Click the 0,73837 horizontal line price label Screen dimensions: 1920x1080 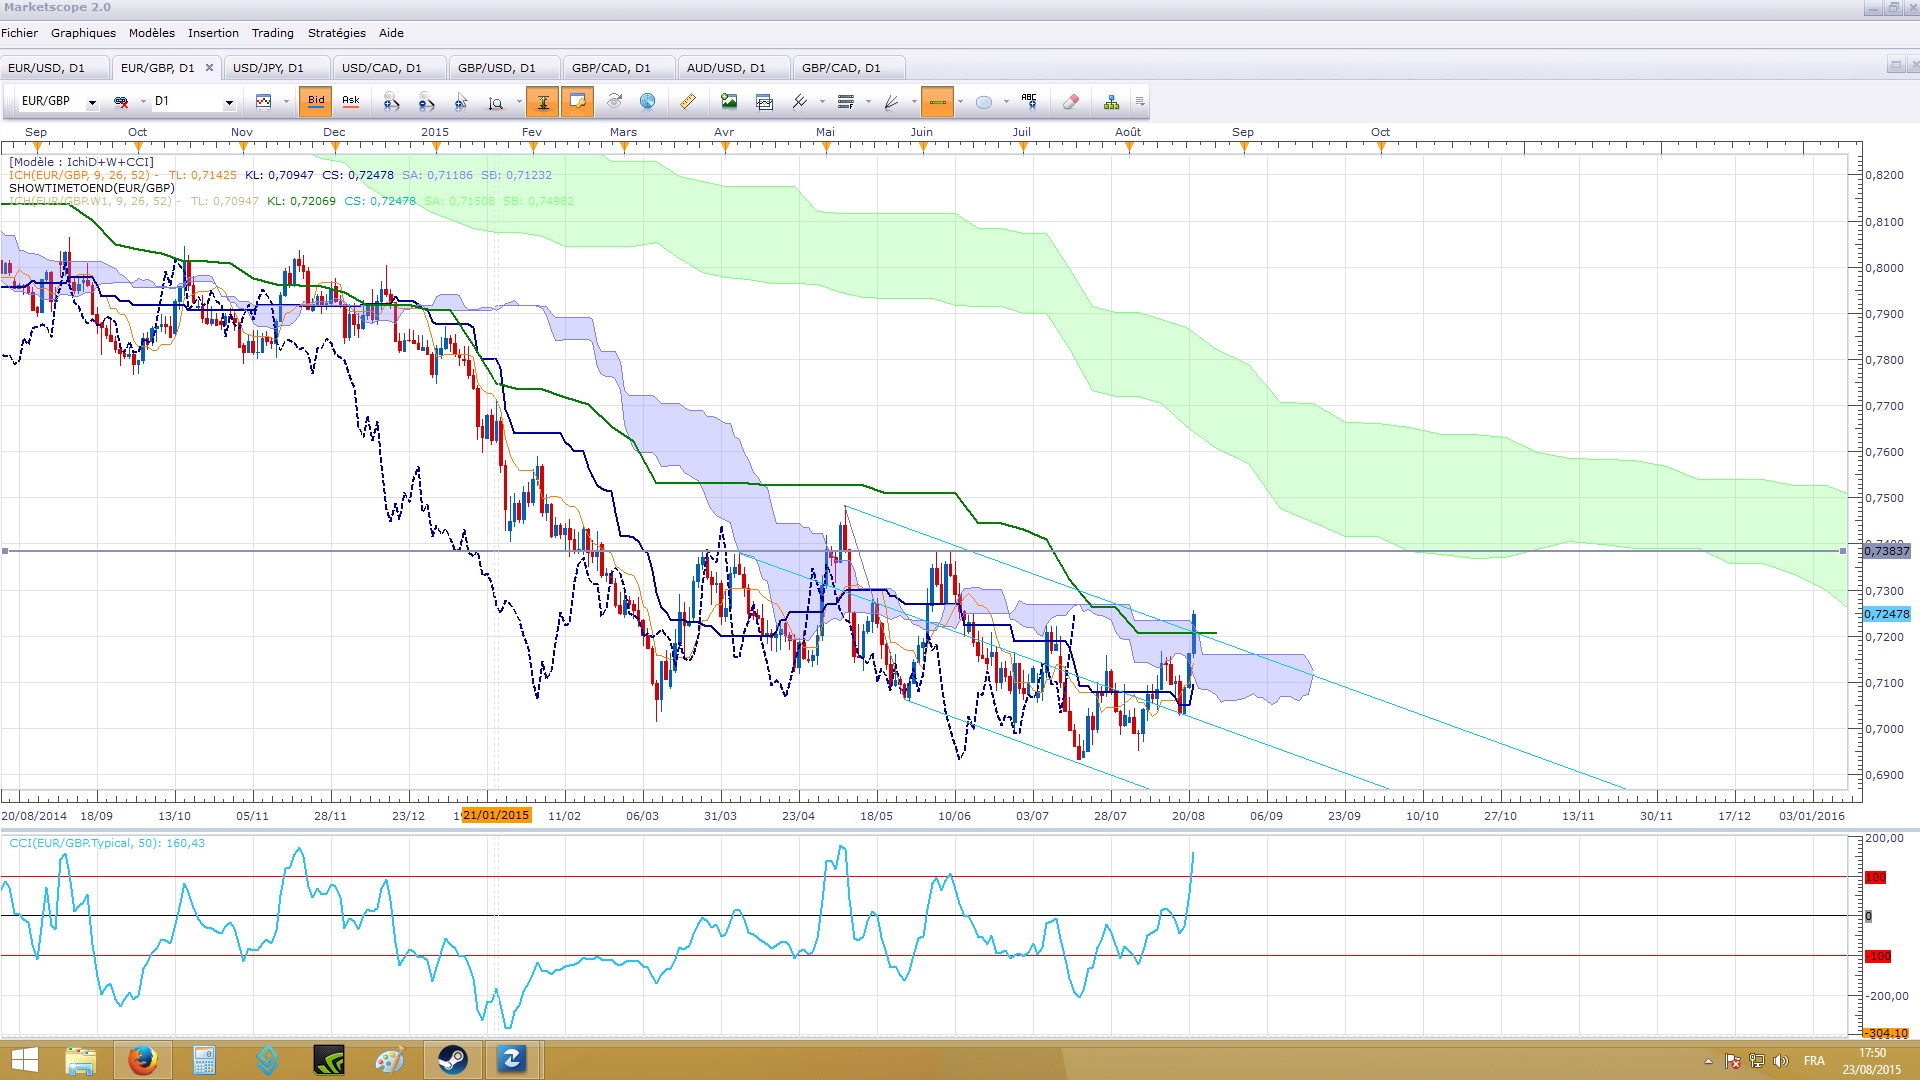point(1887,551)
